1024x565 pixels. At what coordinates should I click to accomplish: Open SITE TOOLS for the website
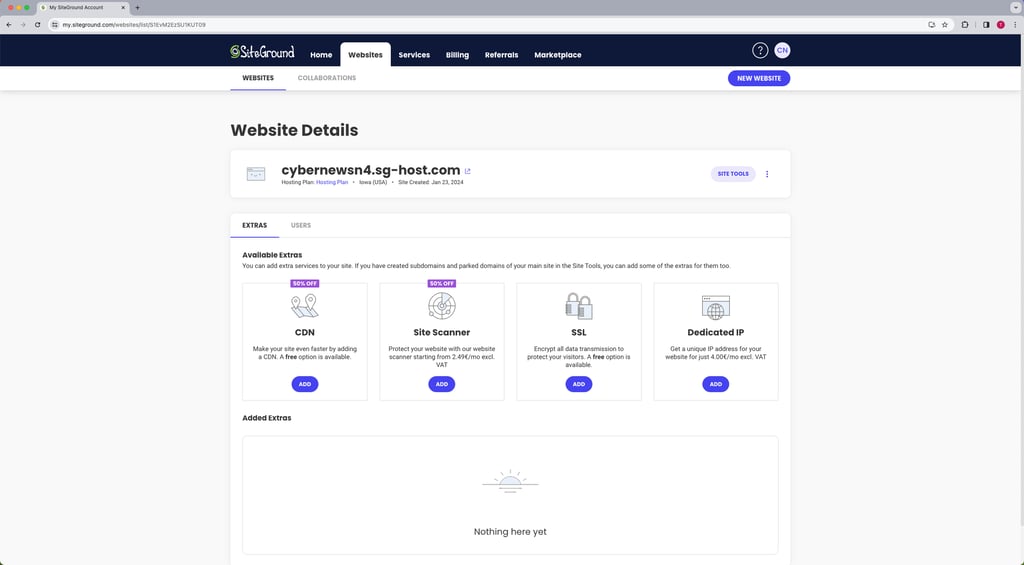pyautogui.click(x=733, y=174)
